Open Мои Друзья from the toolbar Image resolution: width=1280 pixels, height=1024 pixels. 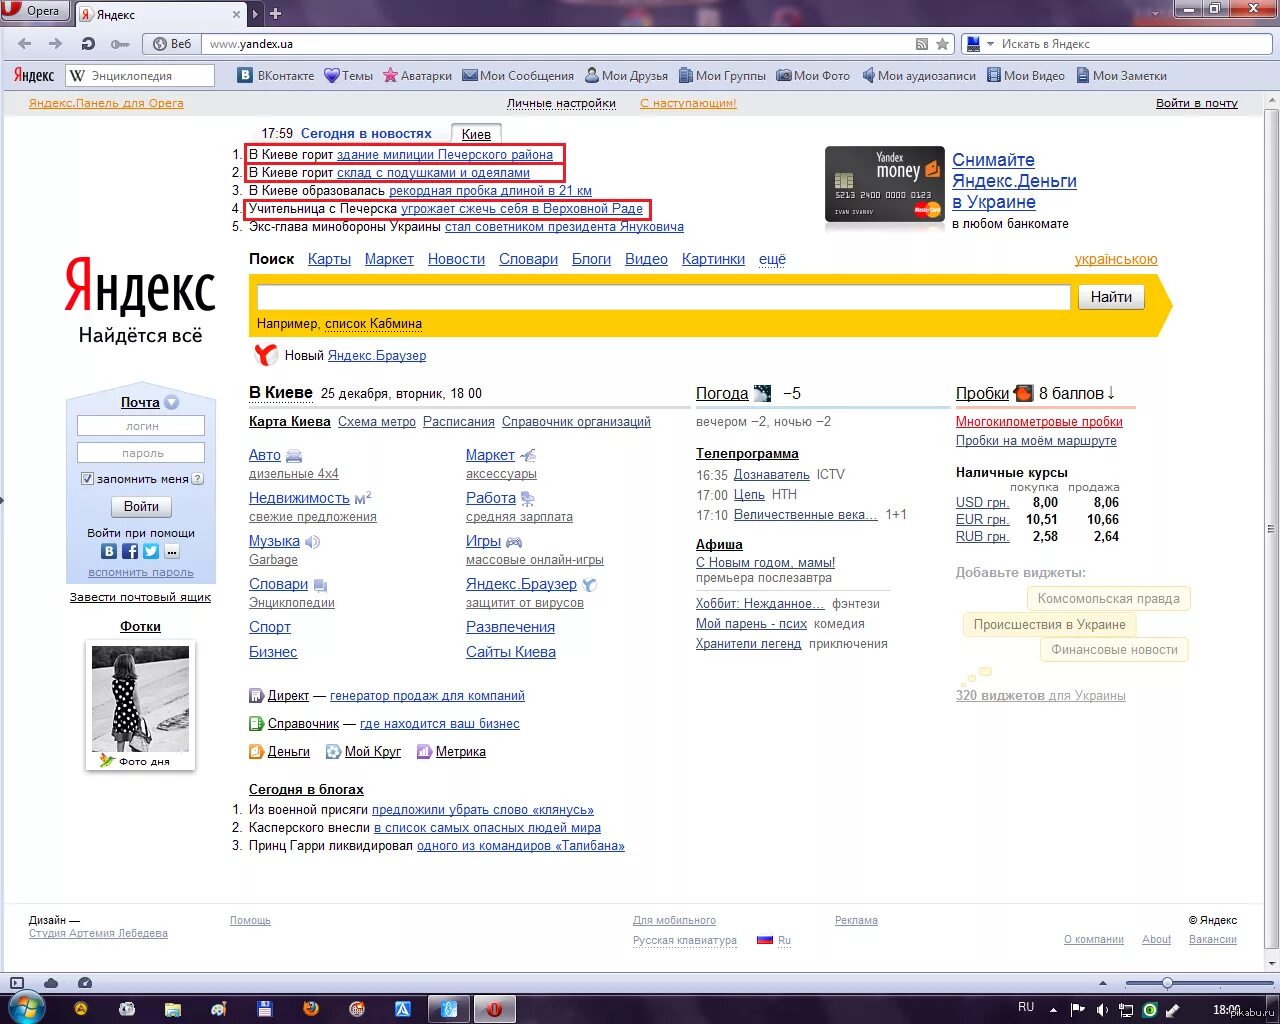(625, 75)
